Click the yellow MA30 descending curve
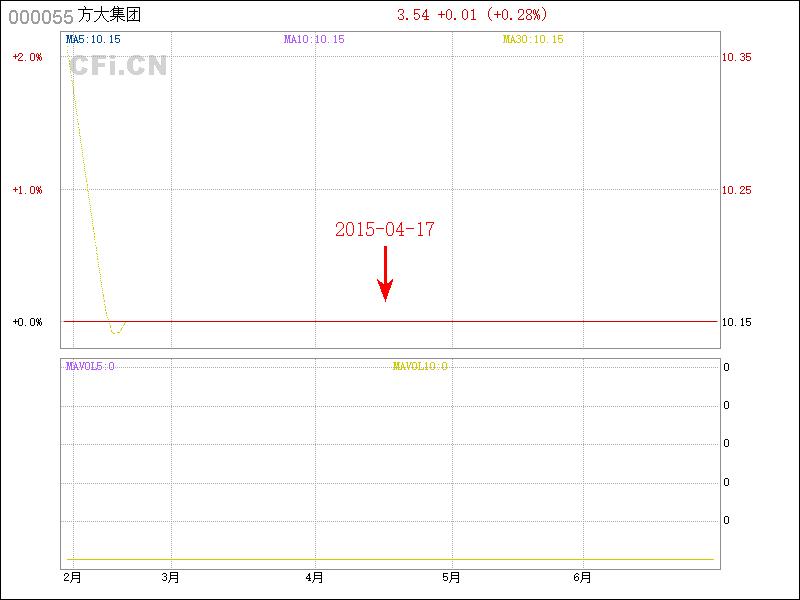Image resolution: width=800 pixels, height=600 pixels. pos(87,189)
